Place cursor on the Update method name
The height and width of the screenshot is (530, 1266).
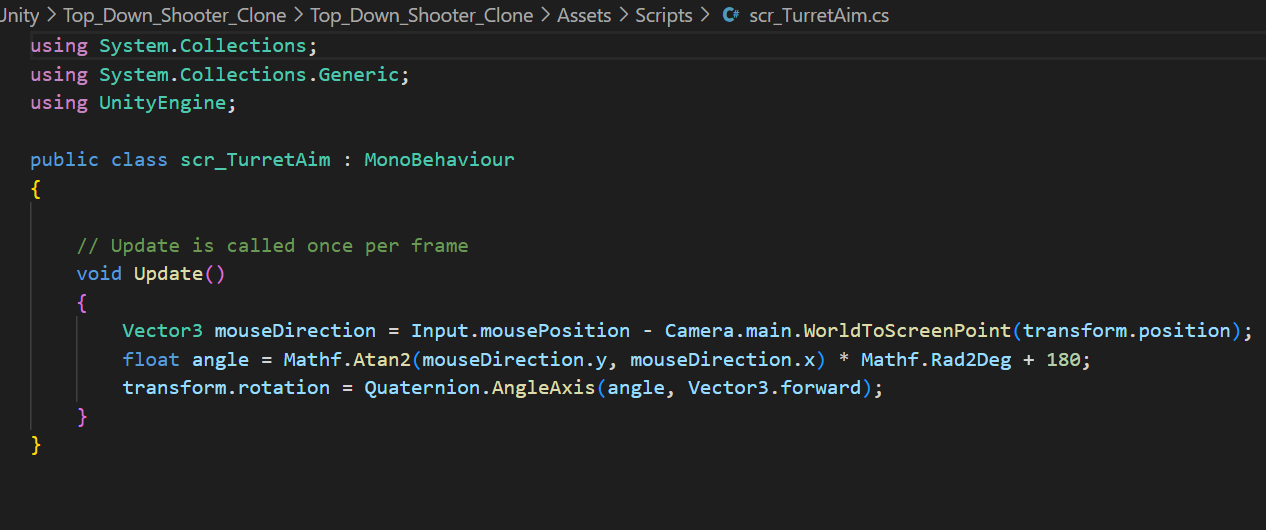168,274
